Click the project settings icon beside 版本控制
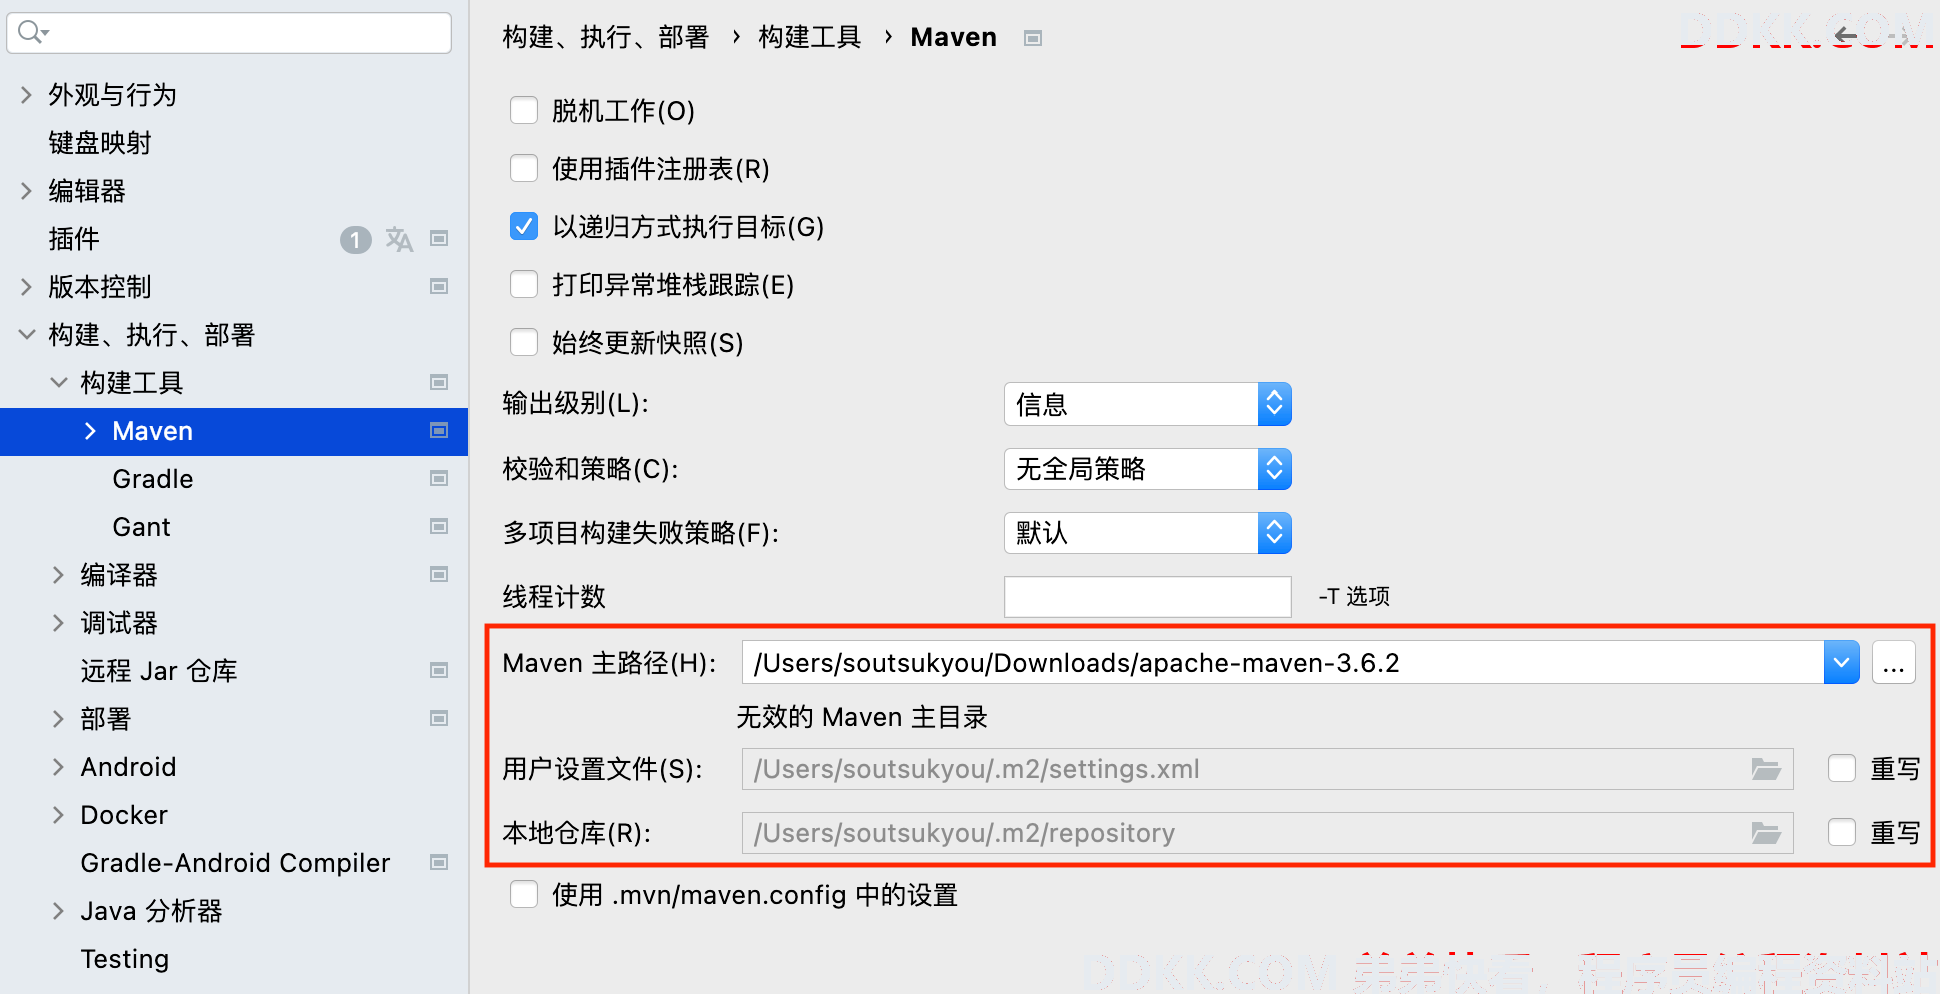Viewport: 1940px width, 994px height. coord(439,287)
